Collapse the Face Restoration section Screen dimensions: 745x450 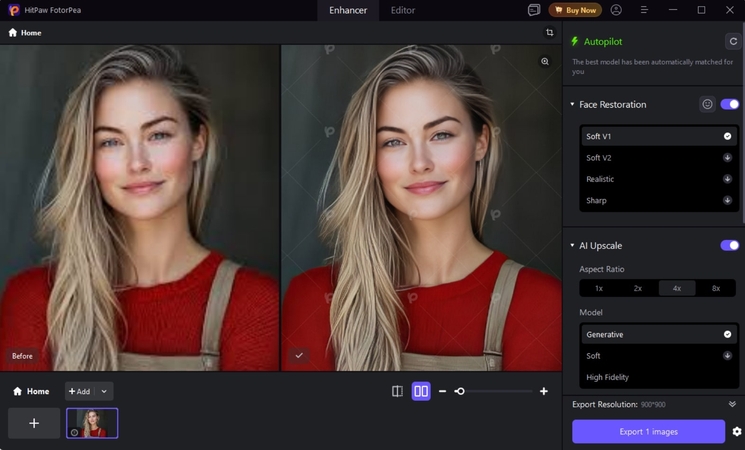pyautogui.click(x=573, y=105)
